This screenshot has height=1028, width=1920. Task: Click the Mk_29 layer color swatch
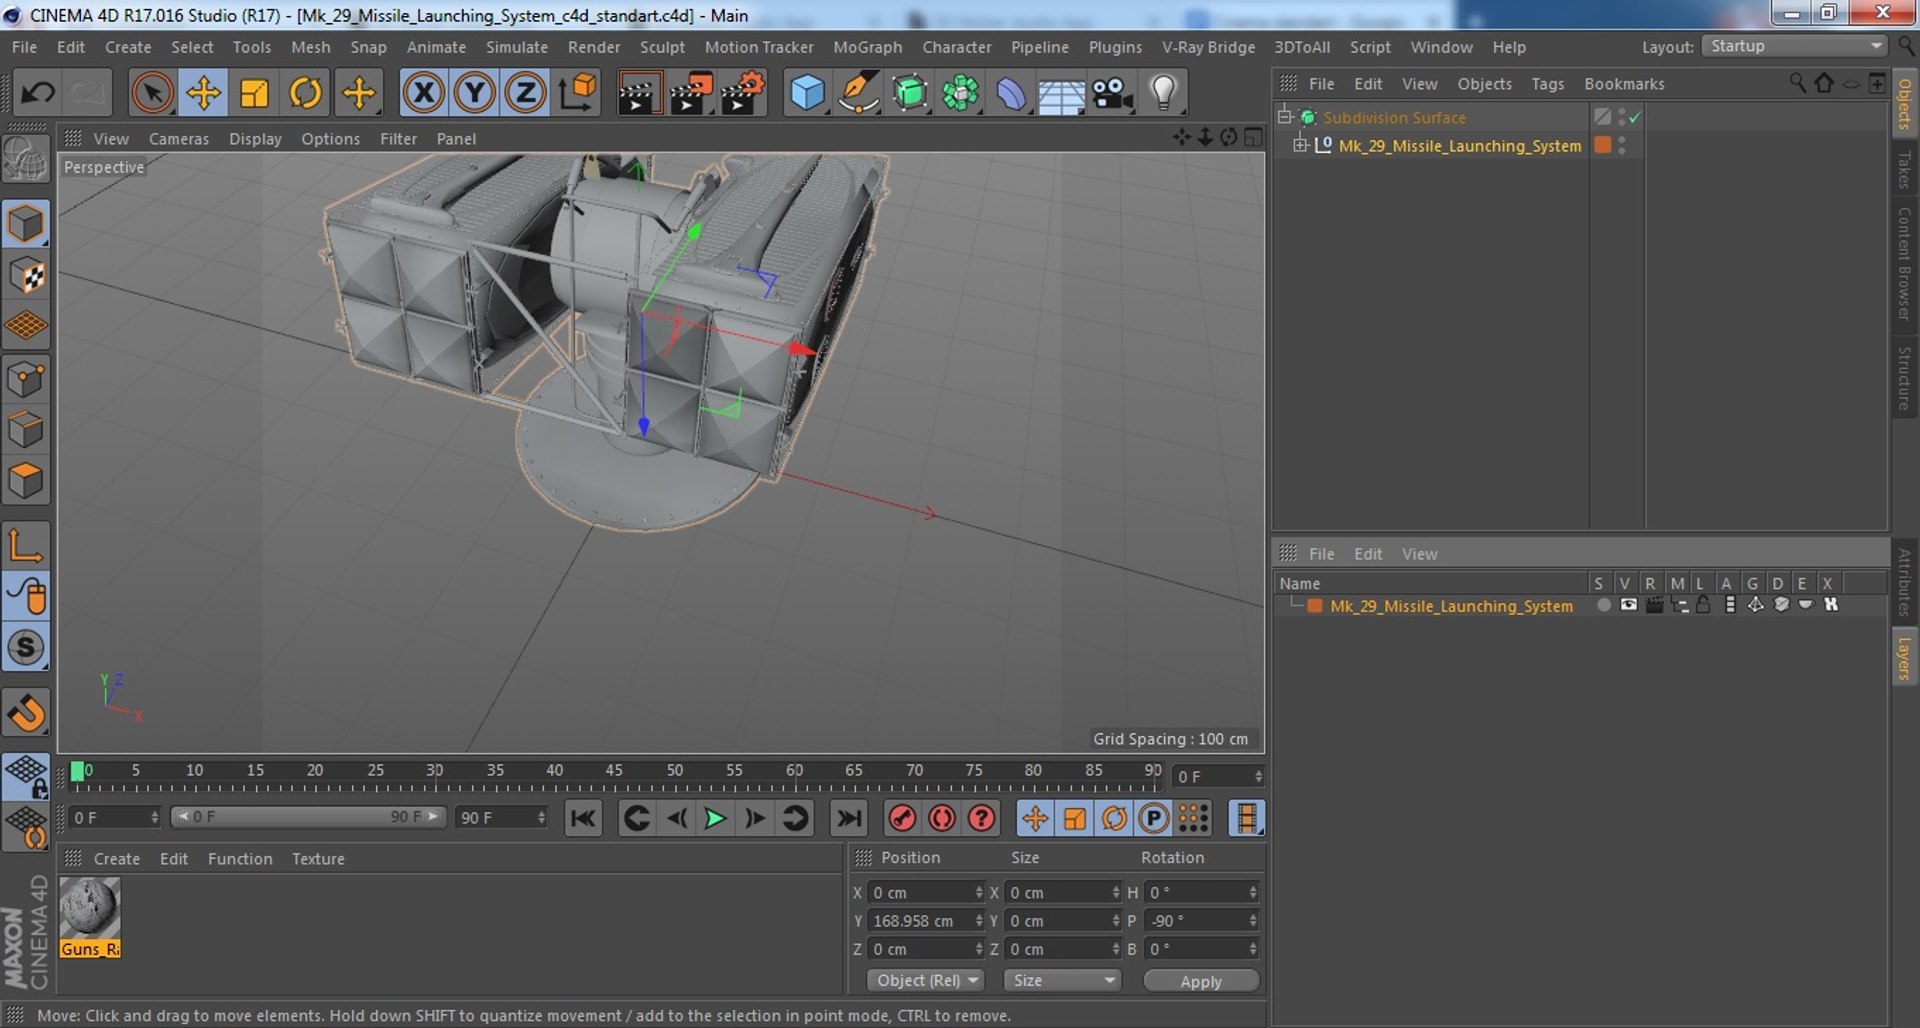tap(1315, 606)
